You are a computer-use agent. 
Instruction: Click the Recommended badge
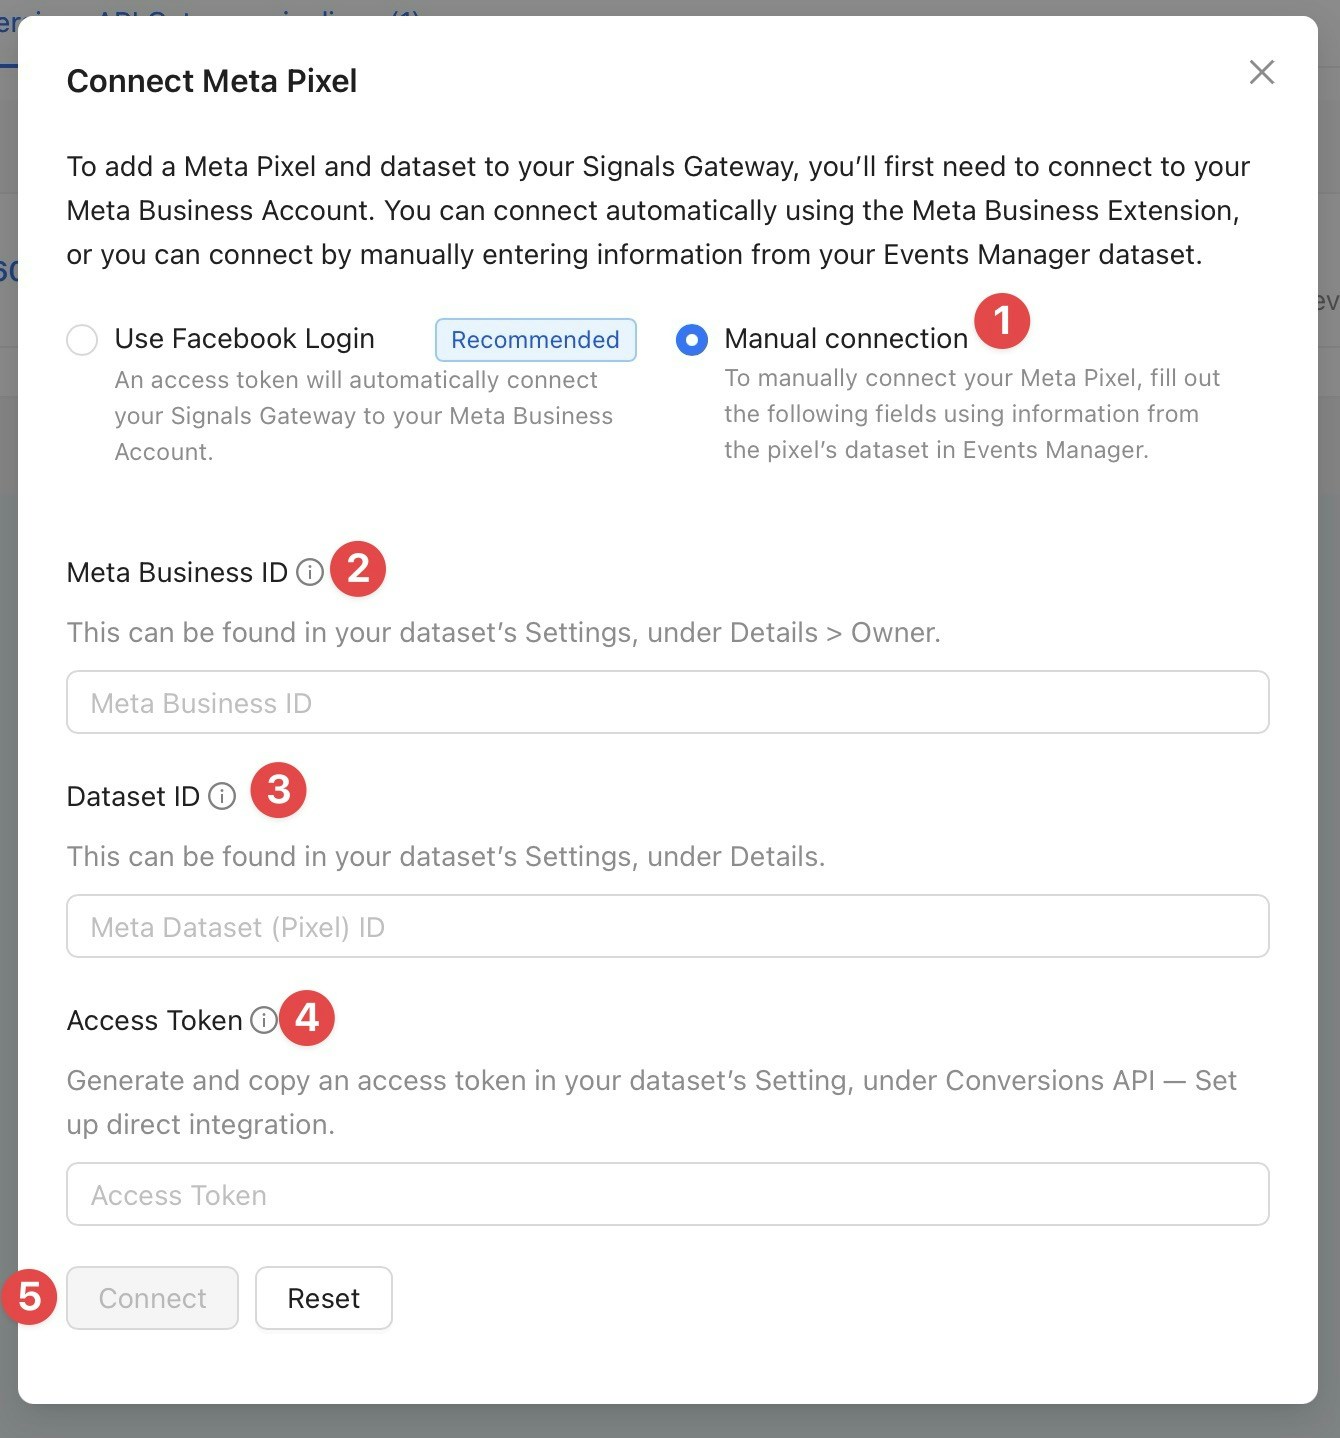(535, 340)
